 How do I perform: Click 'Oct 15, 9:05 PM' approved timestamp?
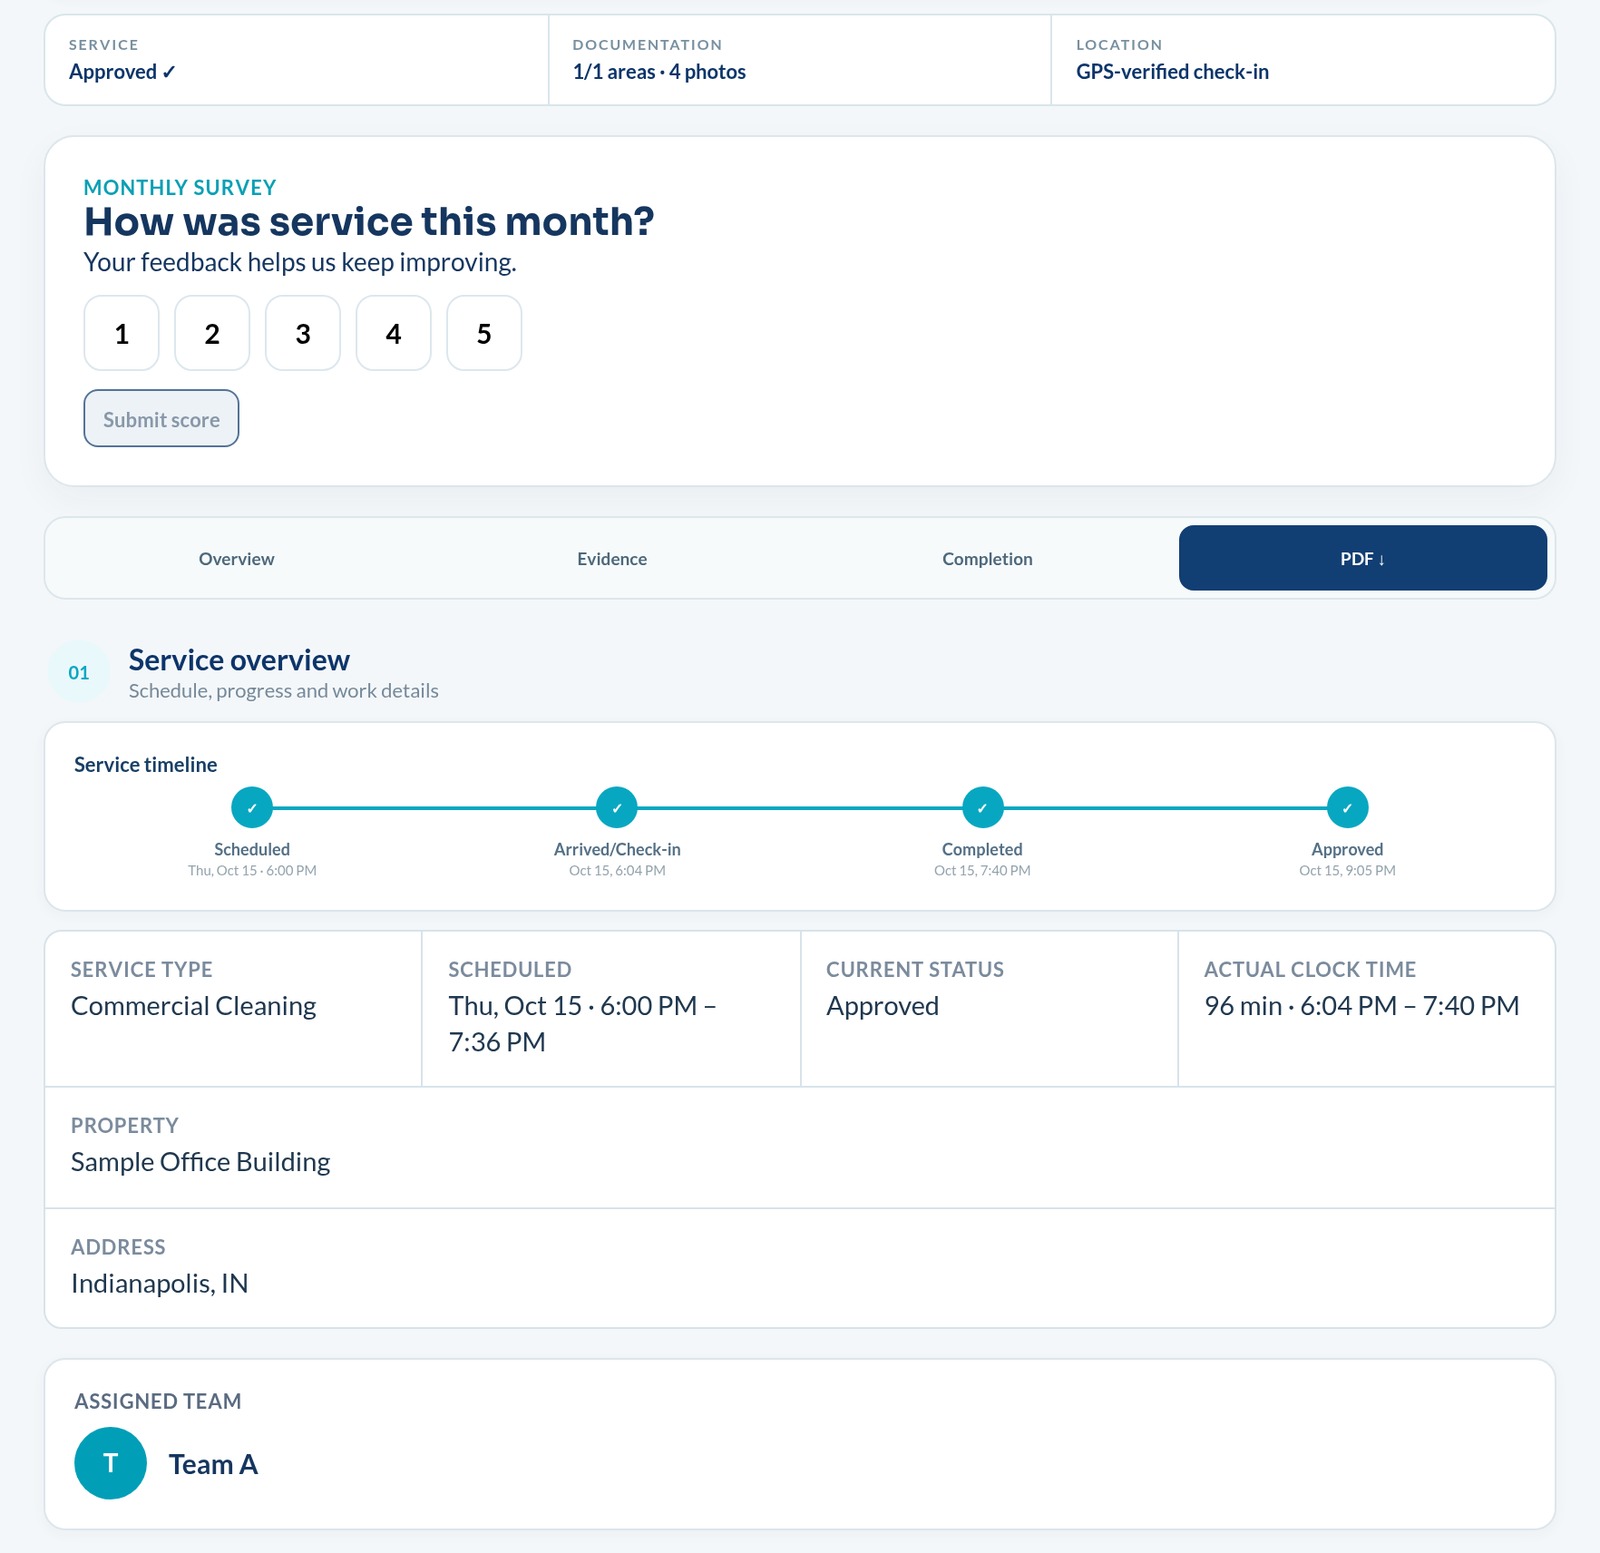click(1347, 871)
